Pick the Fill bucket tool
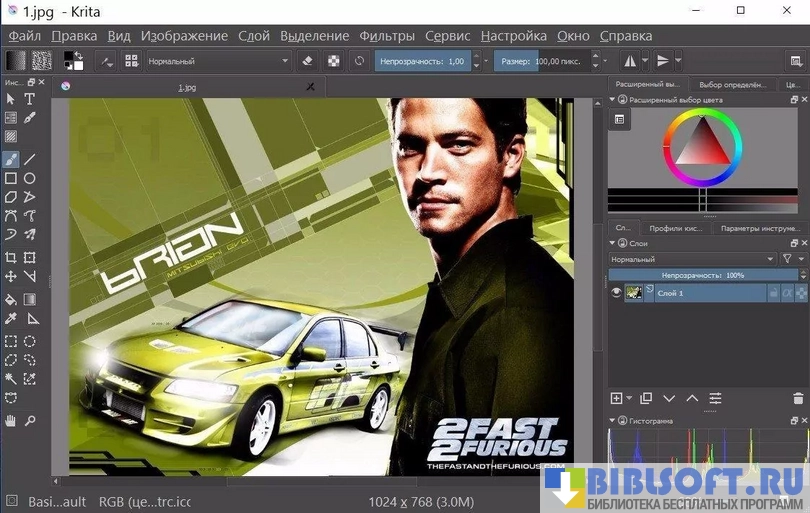This screenshot has height=513, width=810. click(x=11, y=298)
